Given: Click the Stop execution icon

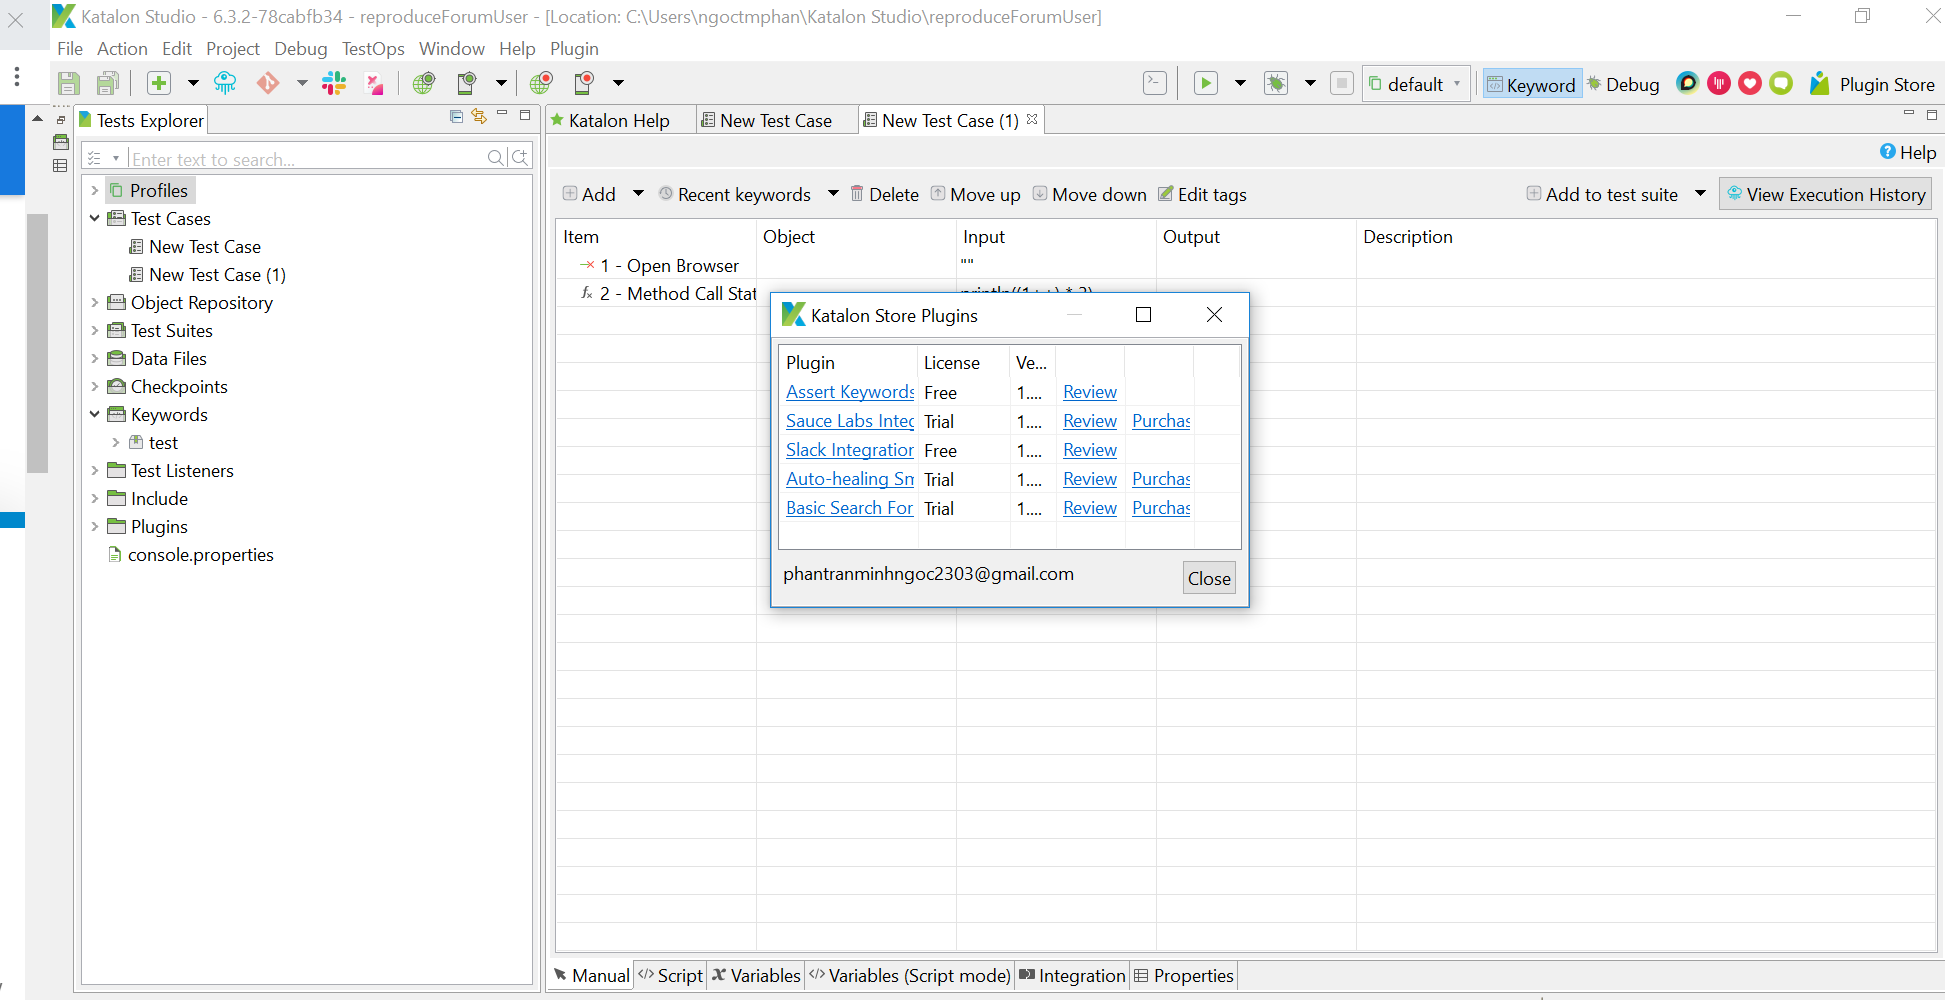Looking at the screenshot, I should [x=1342, y=83].
